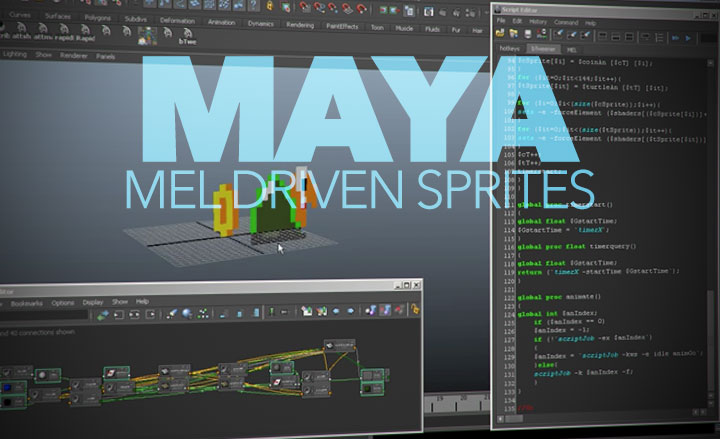Switch to the hotkeys script tab
The image size is (720, 439).
(510, 48)
